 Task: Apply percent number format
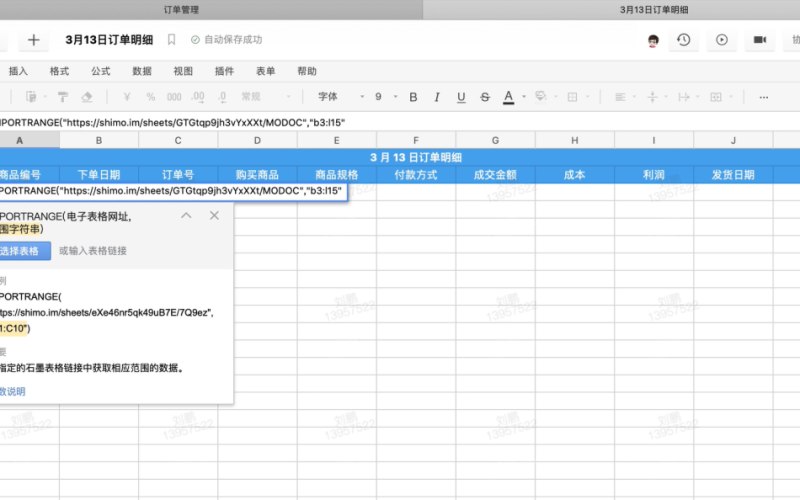point(151,97)
